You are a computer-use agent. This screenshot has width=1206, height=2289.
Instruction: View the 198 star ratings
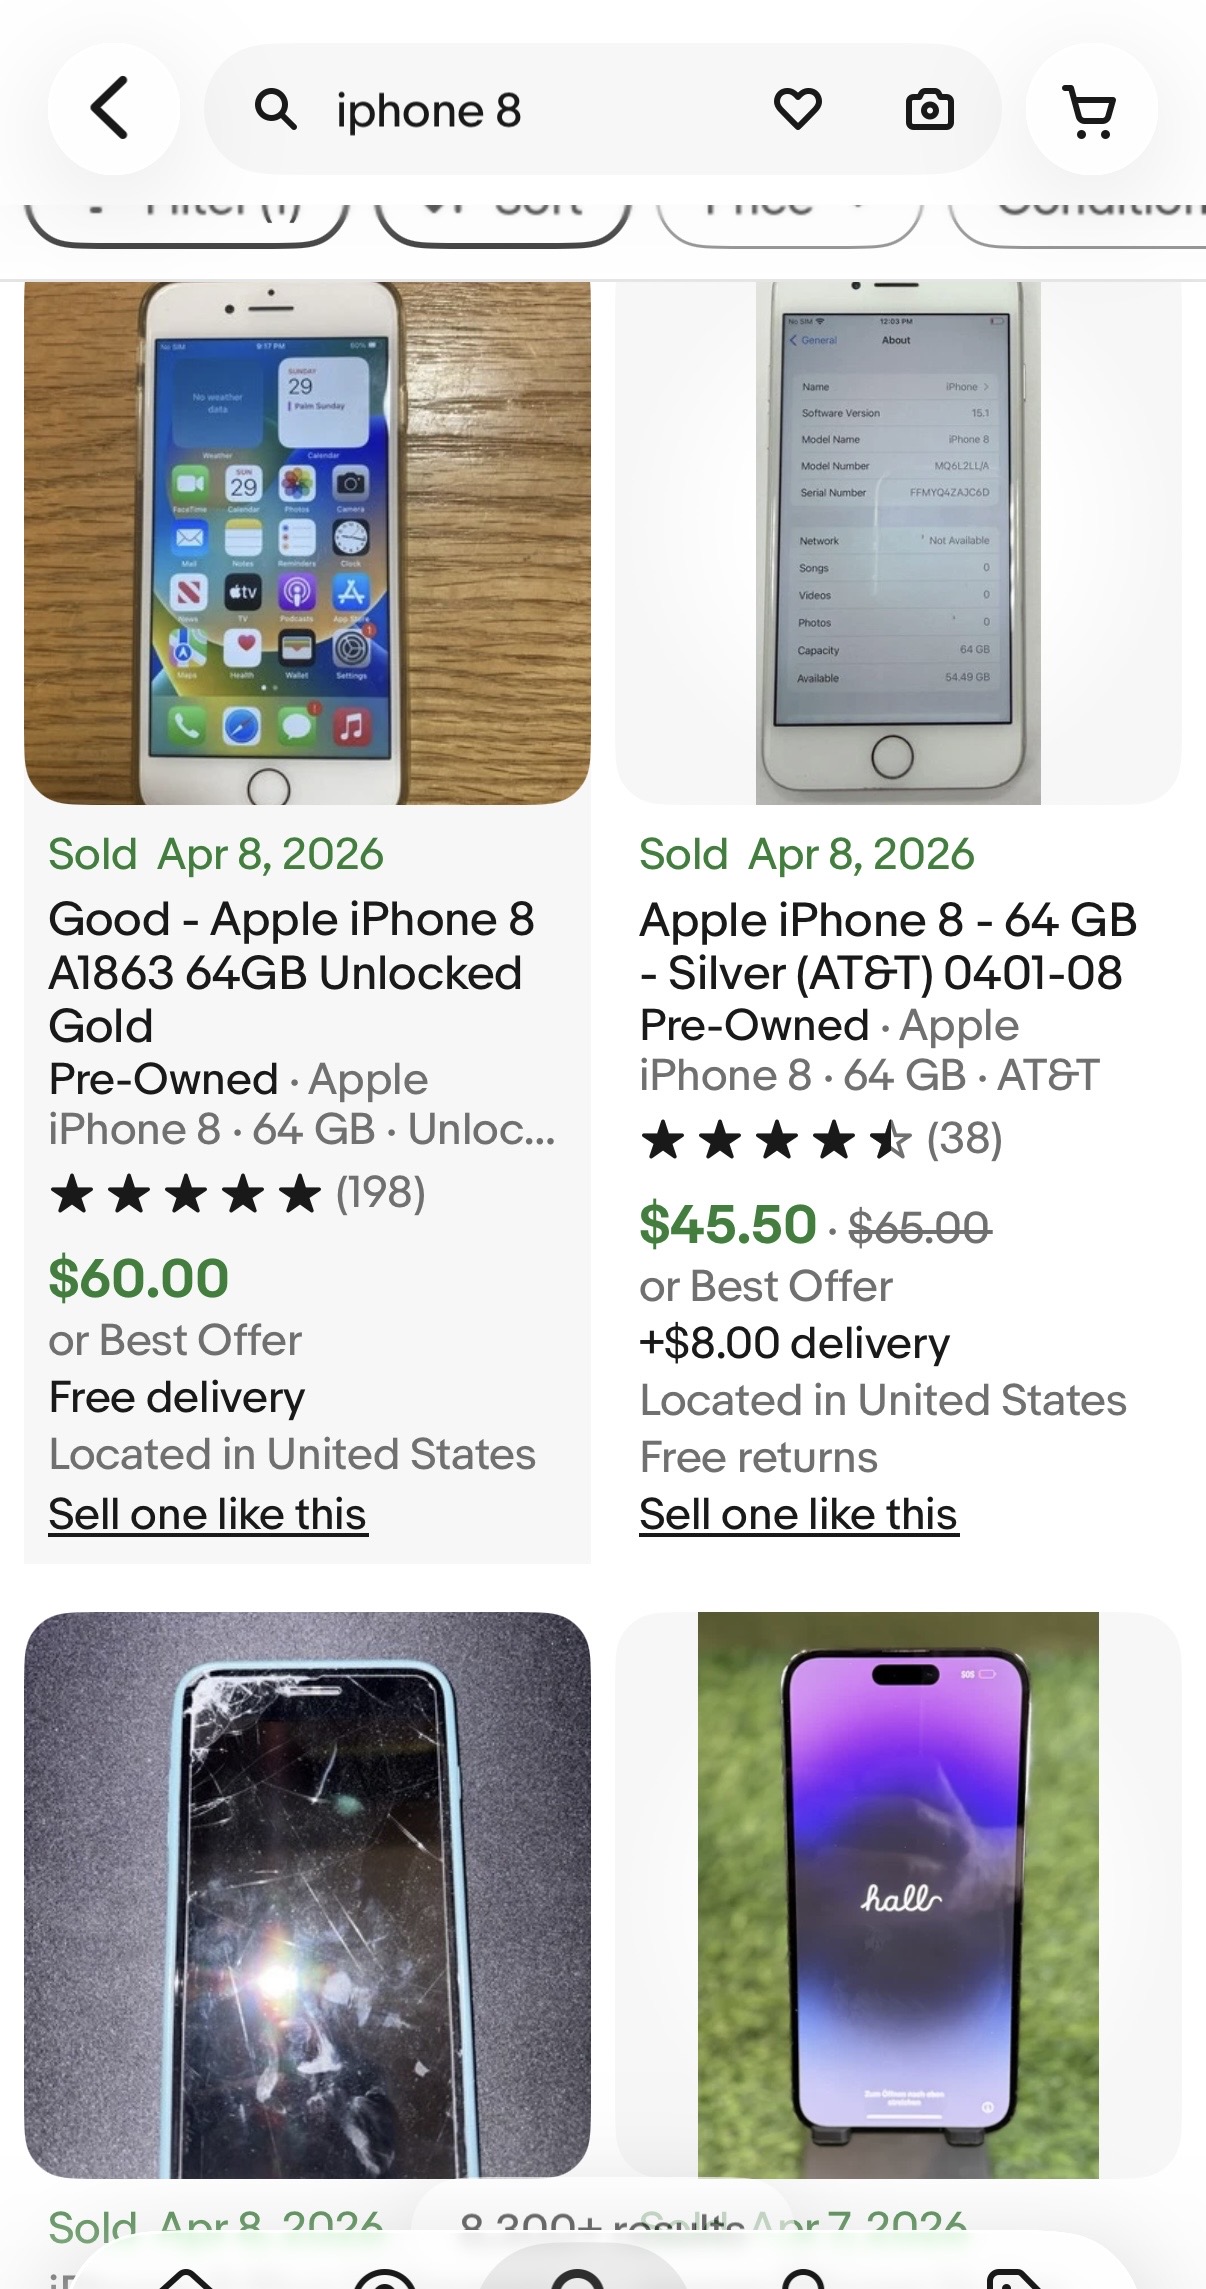(x=238, y=1193)
